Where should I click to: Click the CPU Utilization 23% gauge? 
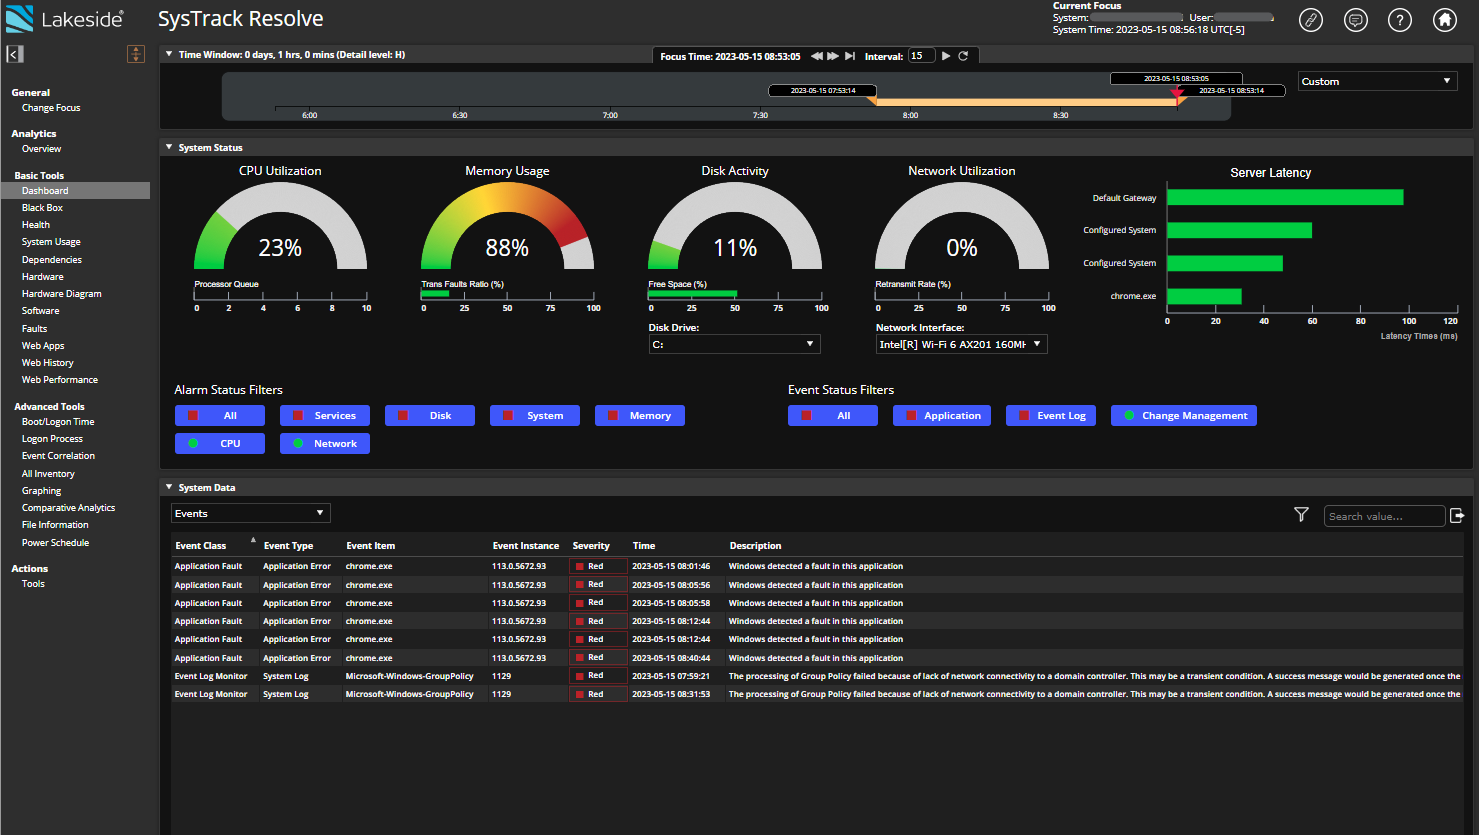pos(280,227)
